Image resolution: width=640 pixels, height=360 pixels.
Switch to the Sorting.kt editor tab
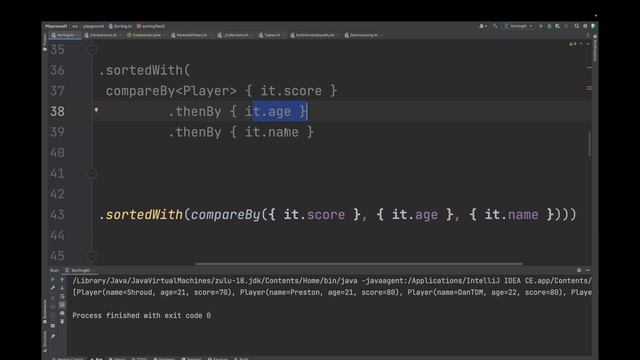click(x=64, y=35)
